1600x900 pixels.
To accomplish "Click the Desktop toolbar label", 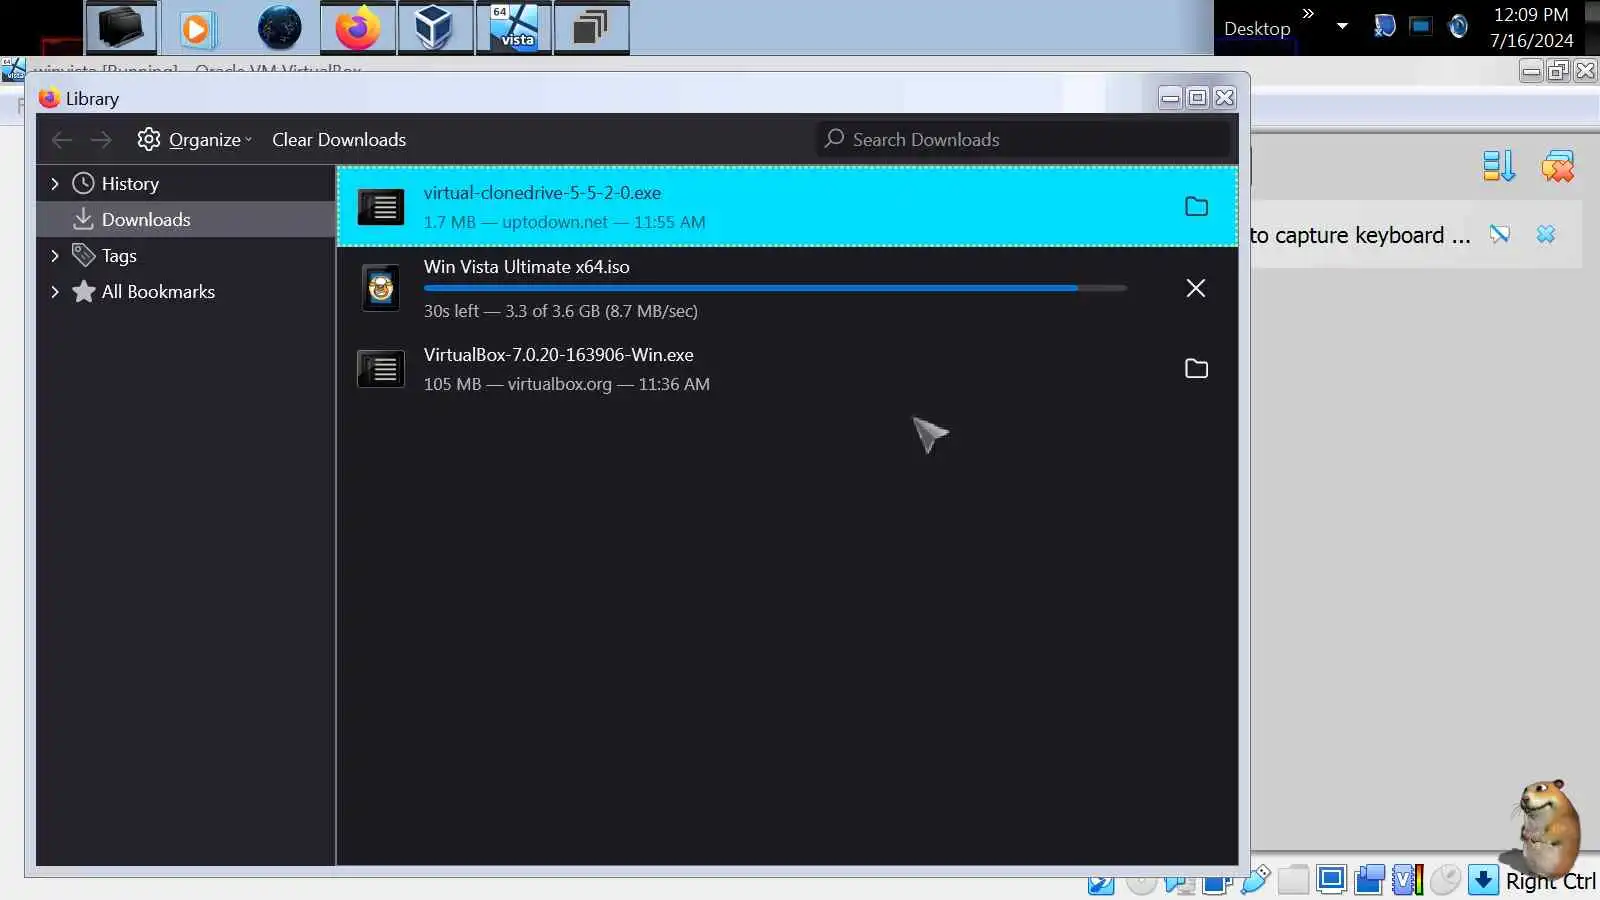I will (1257, 29).
